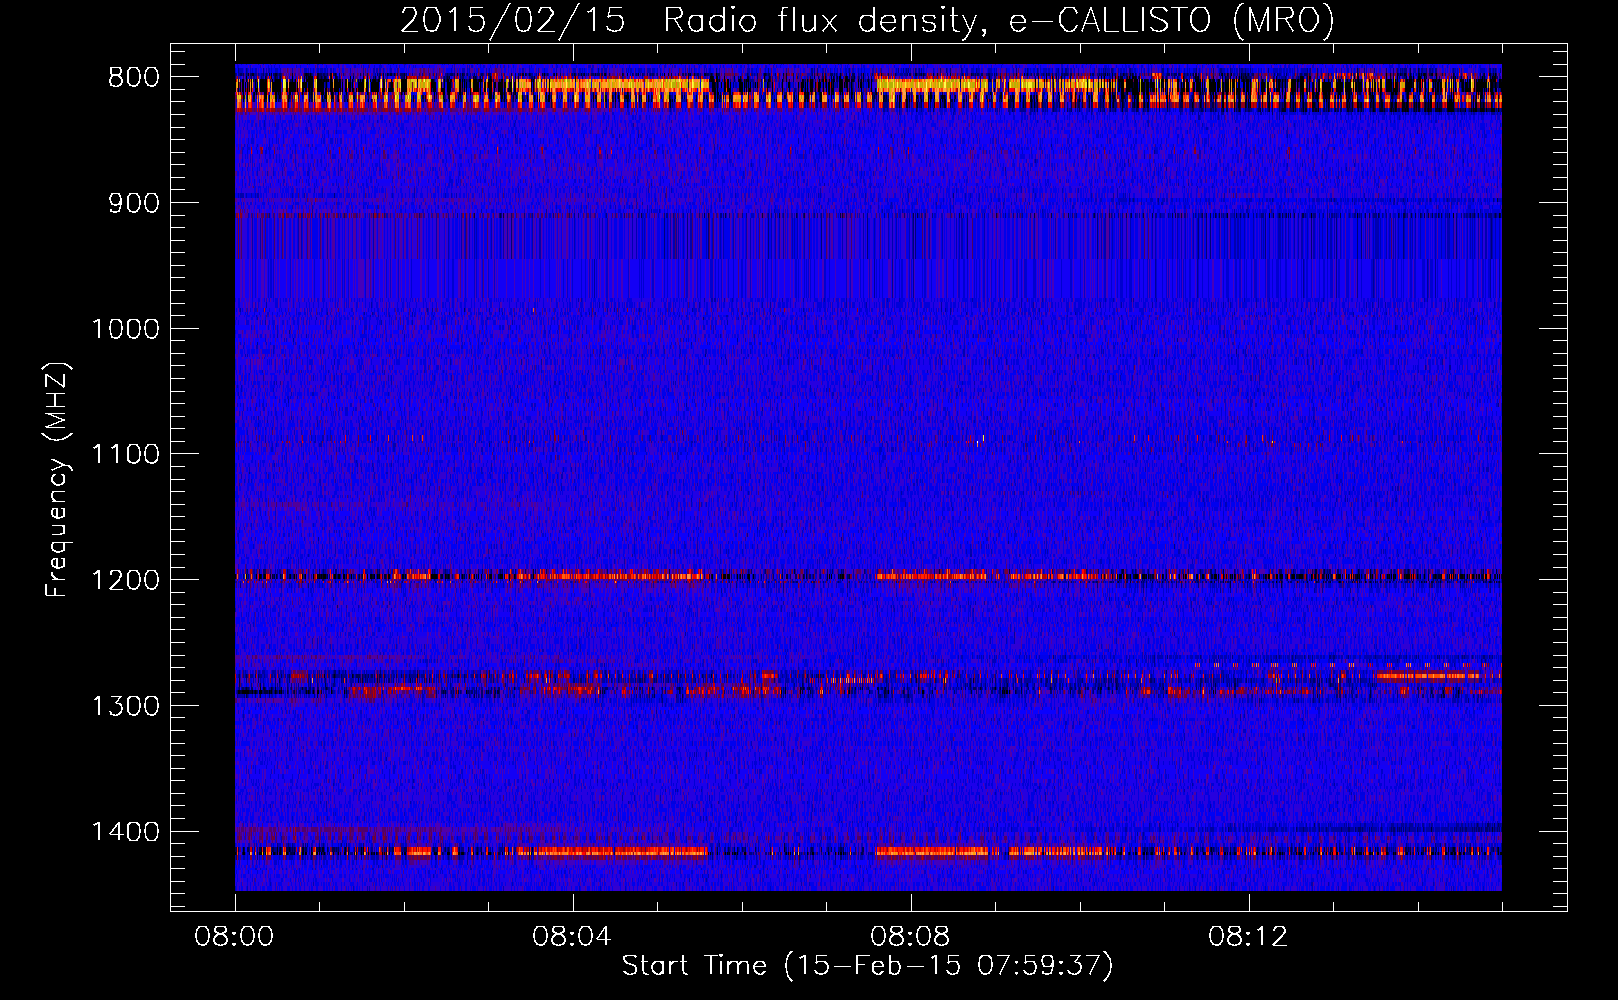Click the 08:08 time tick label

coord(910,937)
